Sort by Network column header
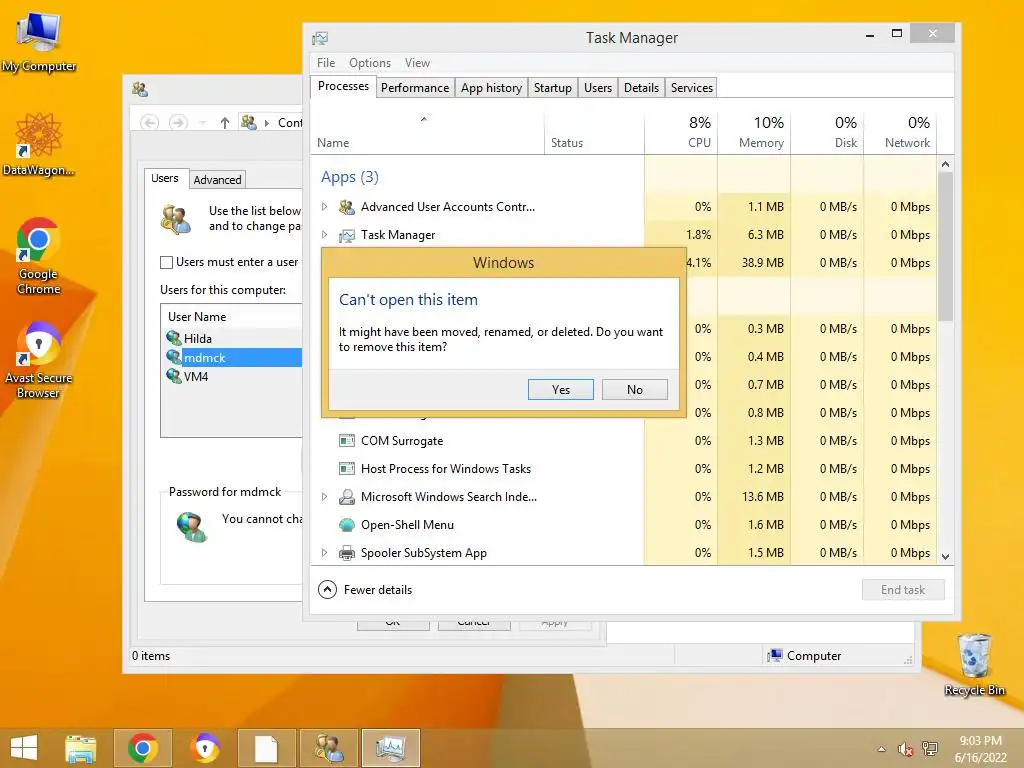Screen dimensions: 1024x768 [x=900, y=133]
